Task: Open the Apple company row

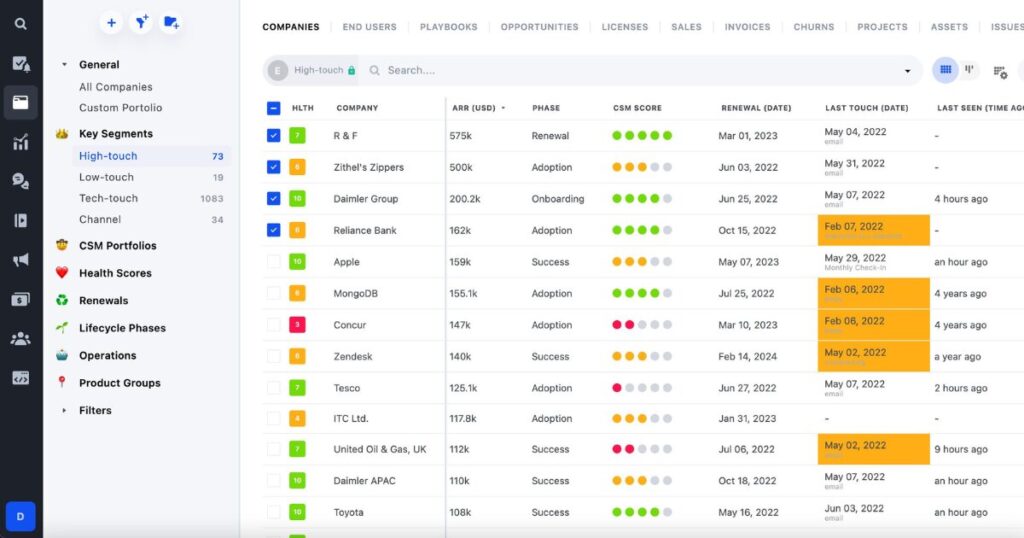Action: point(346,262)
